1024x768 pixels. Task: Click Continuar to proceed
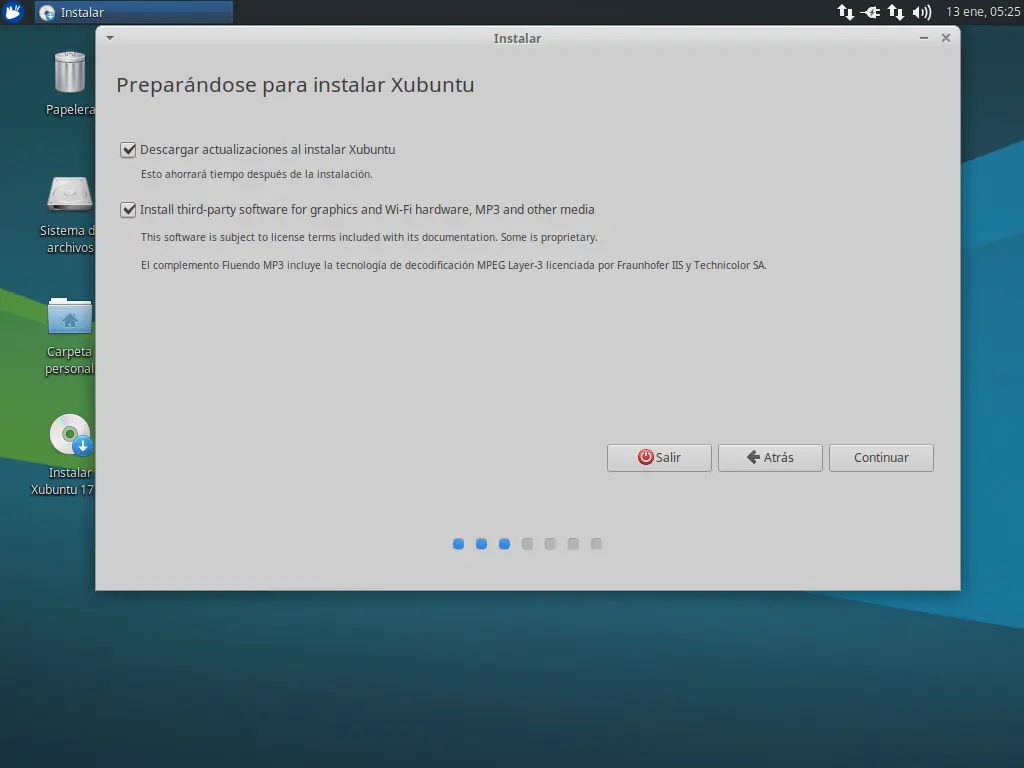coord(881,458)
